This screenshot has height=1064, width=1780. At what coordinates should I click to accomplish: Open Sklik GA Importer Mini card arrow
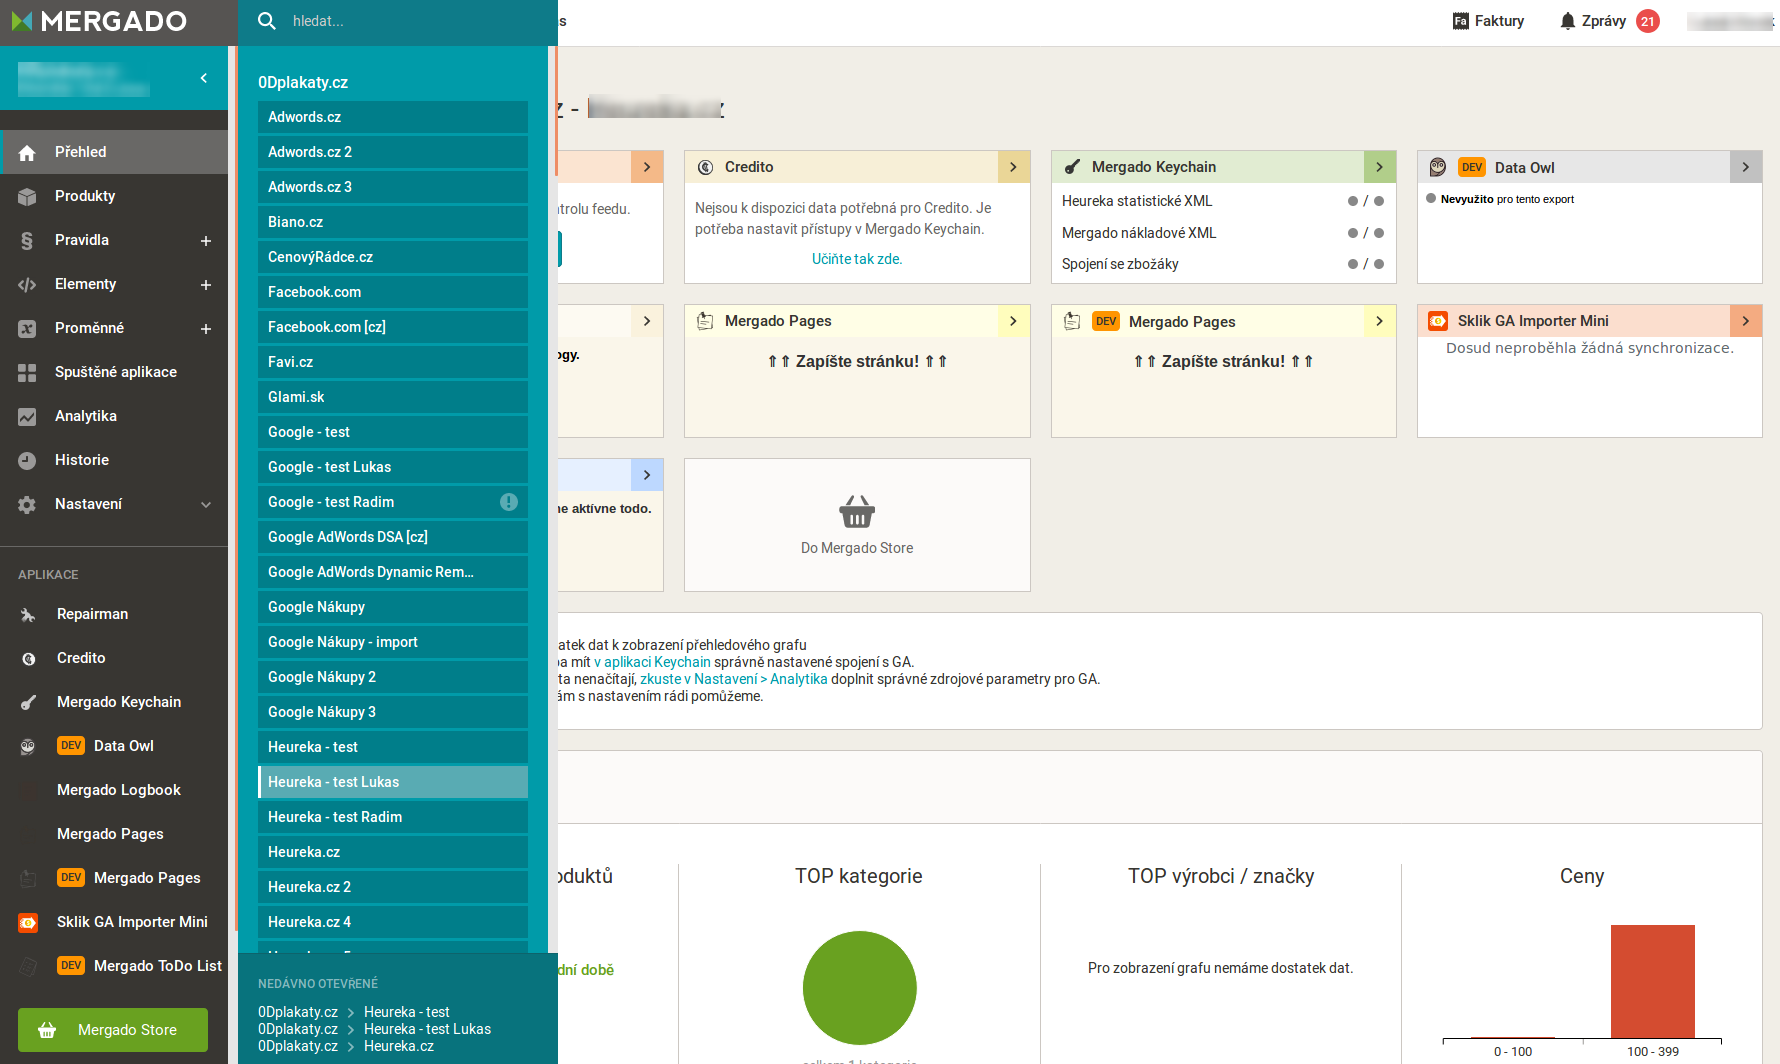pyautogui.click(x=1746, y=321)
